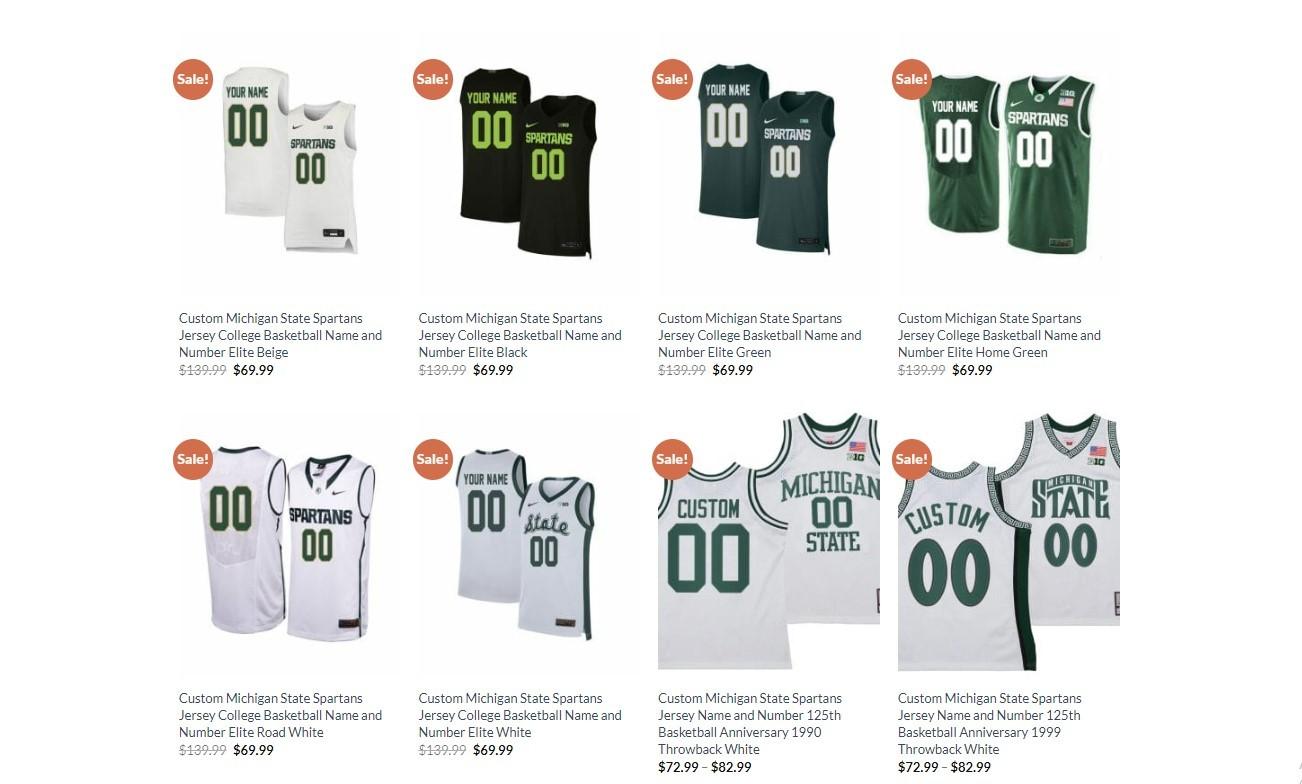Open the Number Elite White jersey title link
Screen dimensions: 1302x784
coord(520,715)
